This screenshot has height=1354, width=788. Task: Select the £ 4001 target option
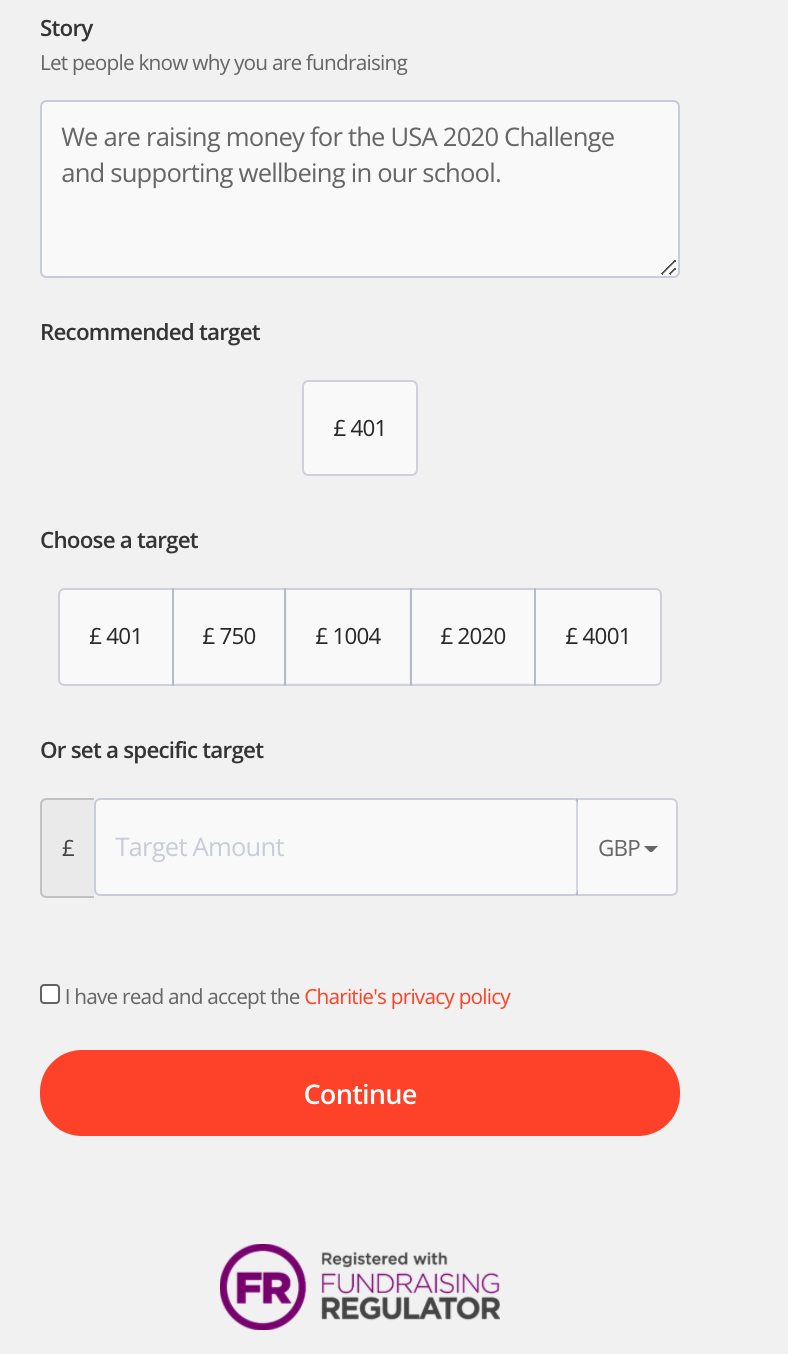(598, 636)
